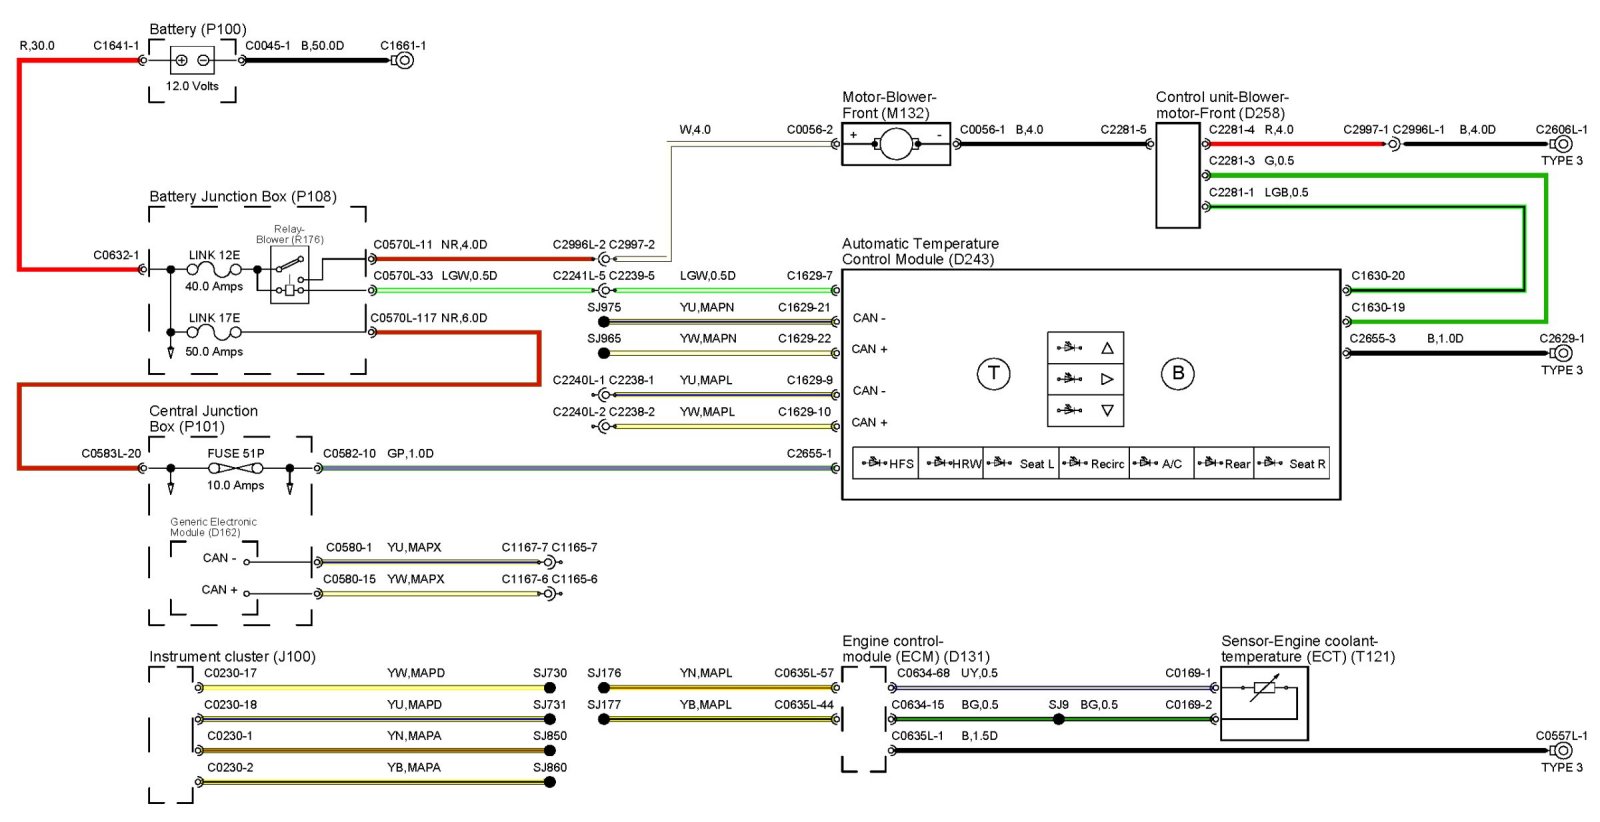Select the FUSE 51P fuse symbol

point(236,468)
